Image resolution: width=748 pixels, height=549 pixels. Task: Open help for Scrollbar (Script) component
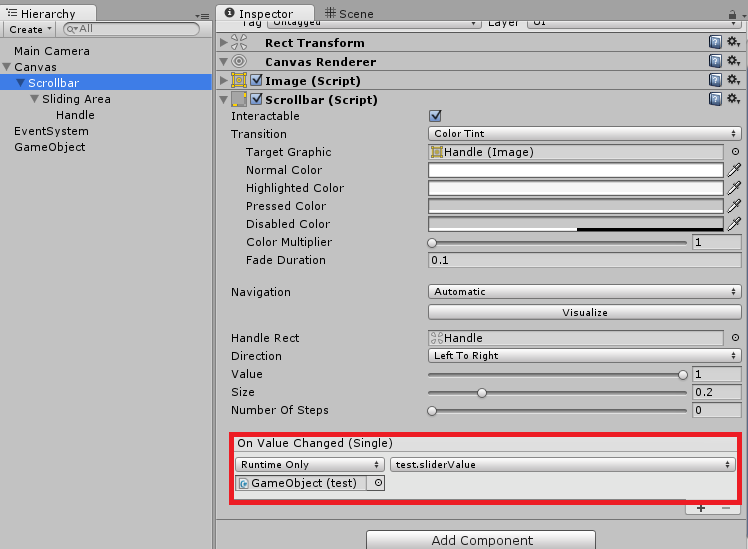coord(715,99)
